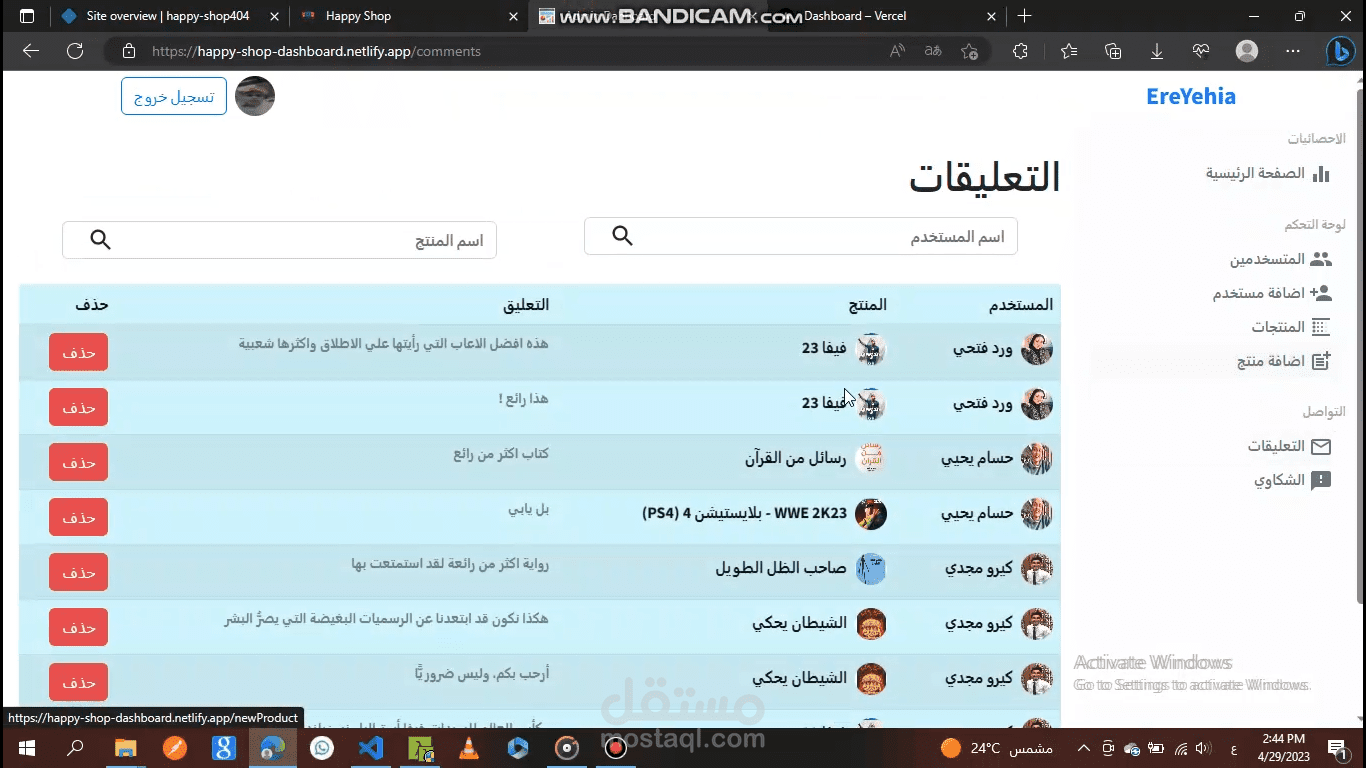Click the المتسخدمين people icon
The width and height of the screenshot is (1366, 768).
click(1321, 259)
